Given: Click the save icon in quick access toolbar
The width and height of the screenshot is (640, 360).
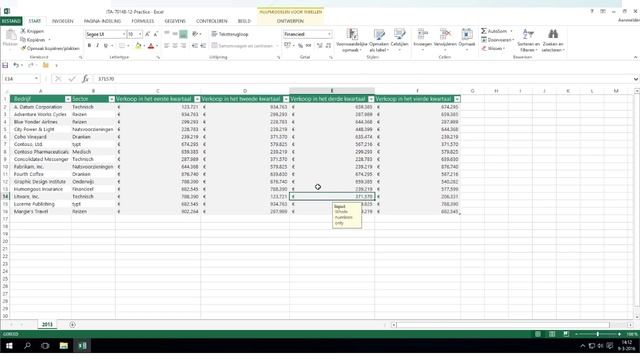Looking at the screenshot, I should coord(5,65).
